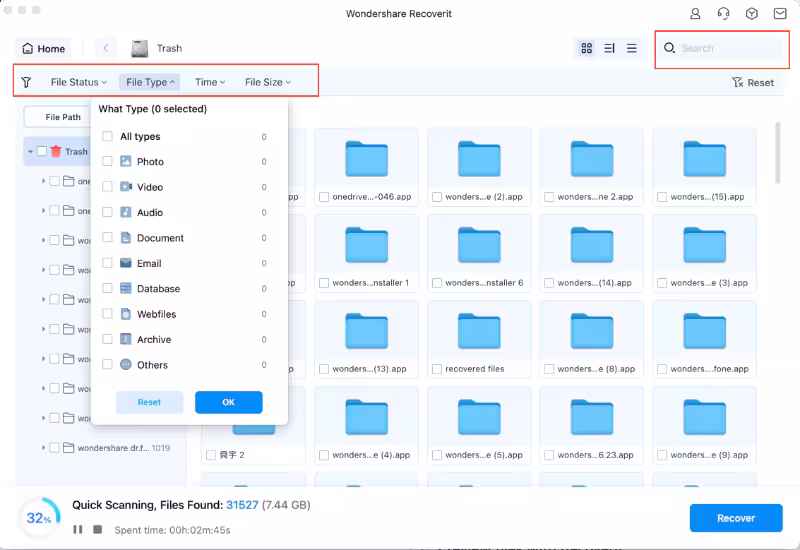Image resolution: width=800 pixels, height=550 pixels.
Task: Click the red Trash icon in tree
Action: (56, 151)
